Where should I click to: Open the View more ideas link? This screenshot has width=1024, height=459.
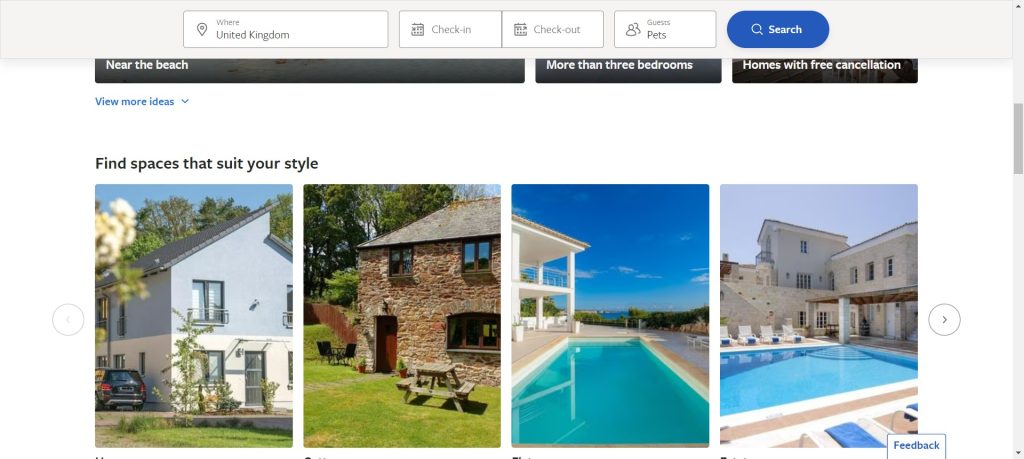(x=135, y=101)
